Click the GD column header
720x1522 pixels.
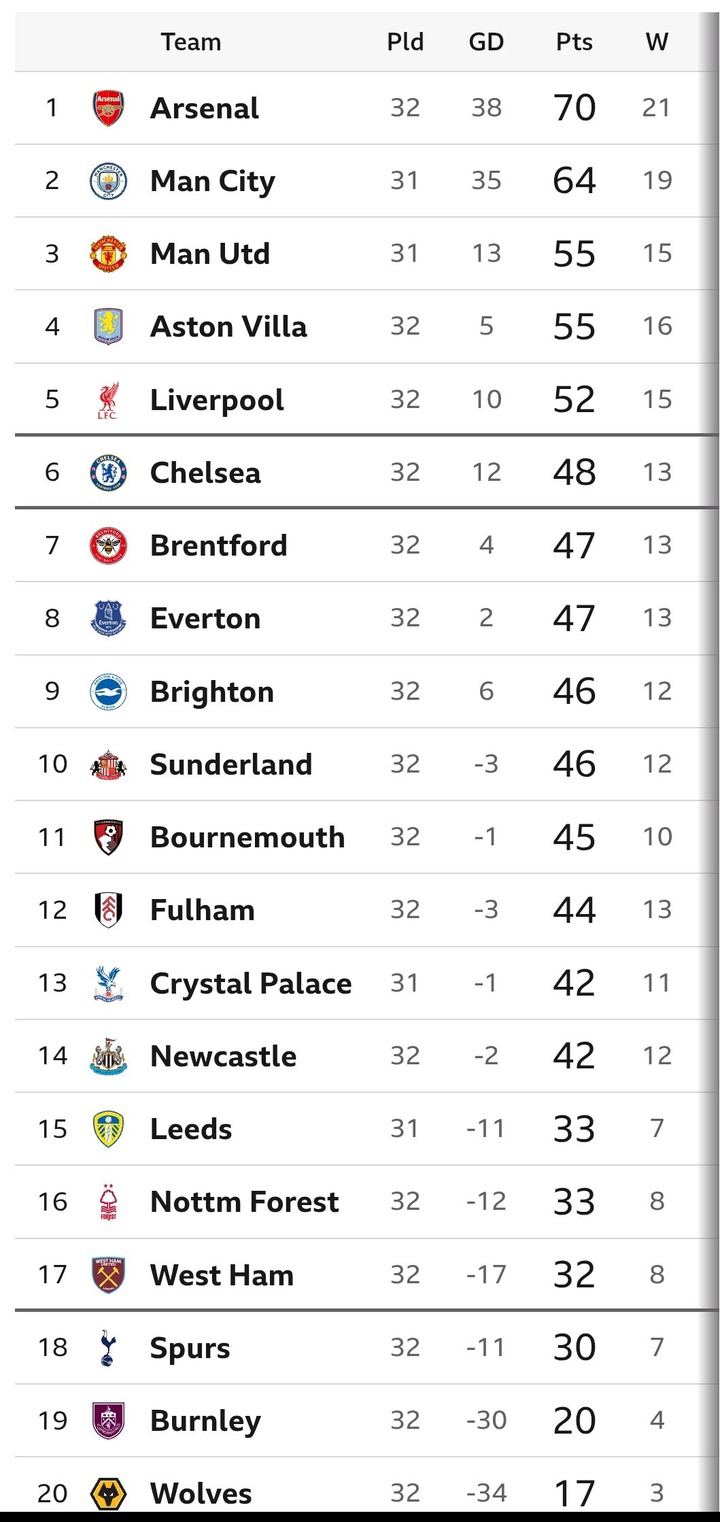coord(486,42)
